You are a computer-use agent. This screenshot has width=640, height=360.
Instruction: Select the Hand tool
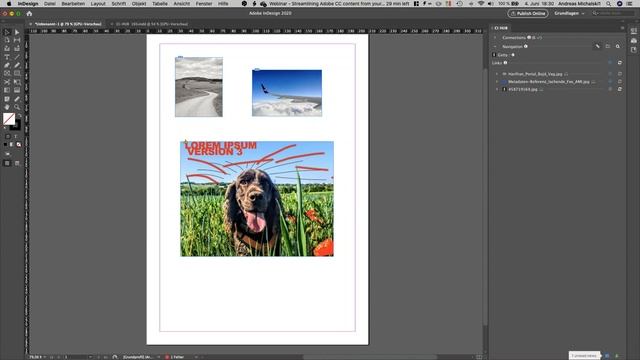pyautogui.click(x=7, y=107)
